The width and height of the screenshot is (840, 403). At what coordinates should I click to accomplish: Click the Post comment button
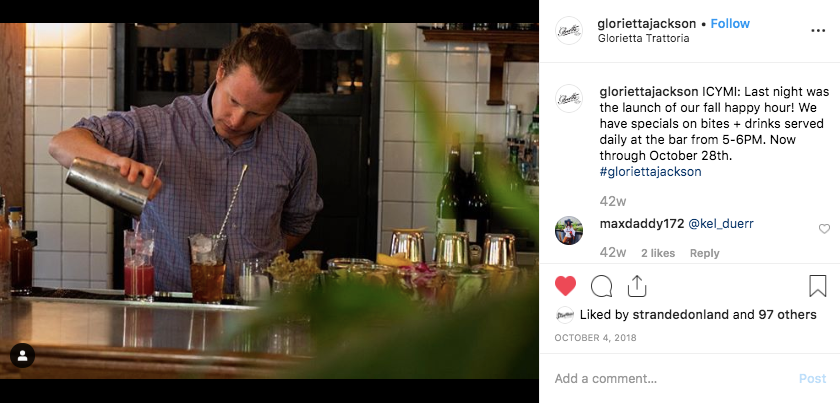coord(812,379)
